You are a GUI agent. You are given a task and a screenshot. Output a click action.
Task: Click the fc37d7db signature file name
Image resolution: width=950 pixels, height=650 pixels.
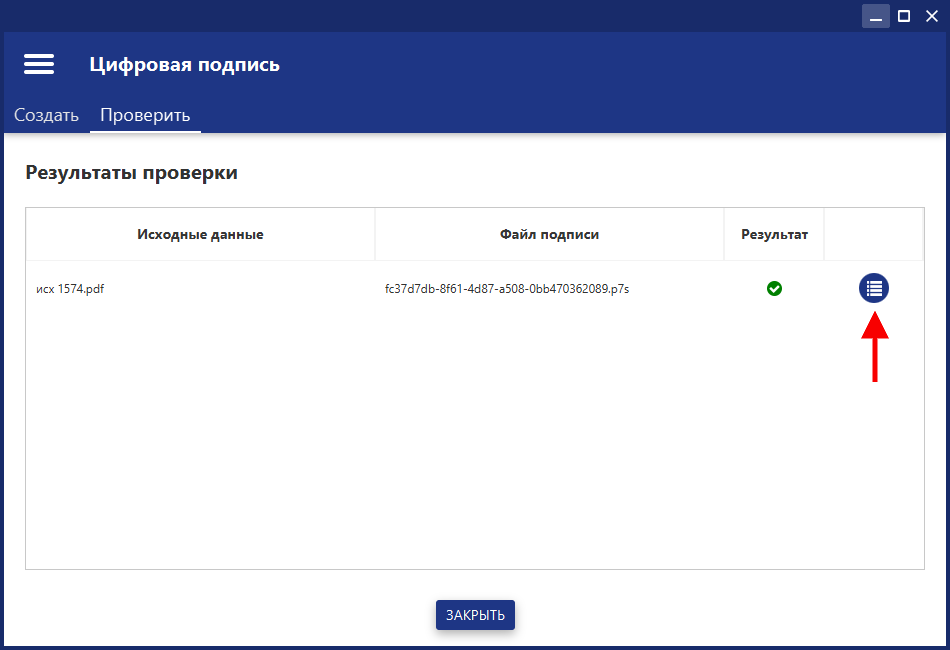tap(507, 288)
